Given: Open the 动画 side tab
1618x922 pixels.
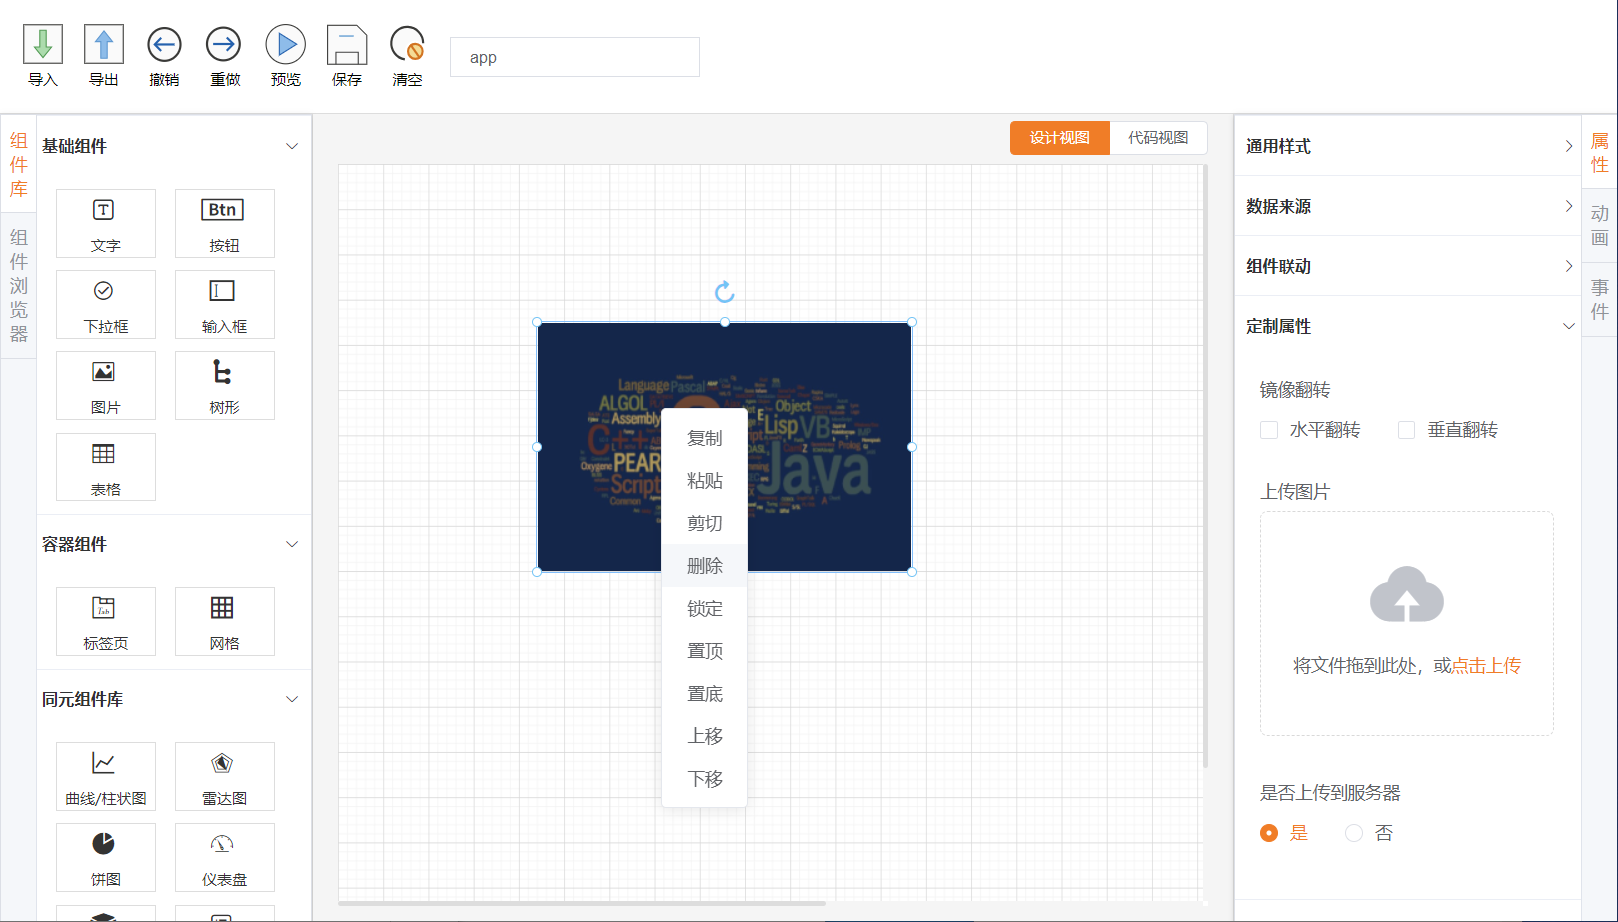Looking at the screenshot, I should (1600, 226).
